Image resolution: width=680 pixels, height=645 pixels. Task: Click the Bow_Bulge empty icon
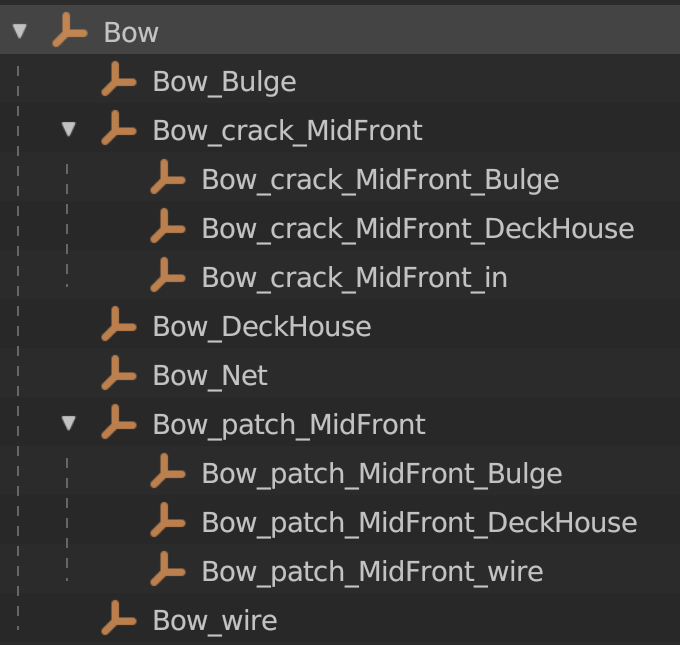coord(119,79)
